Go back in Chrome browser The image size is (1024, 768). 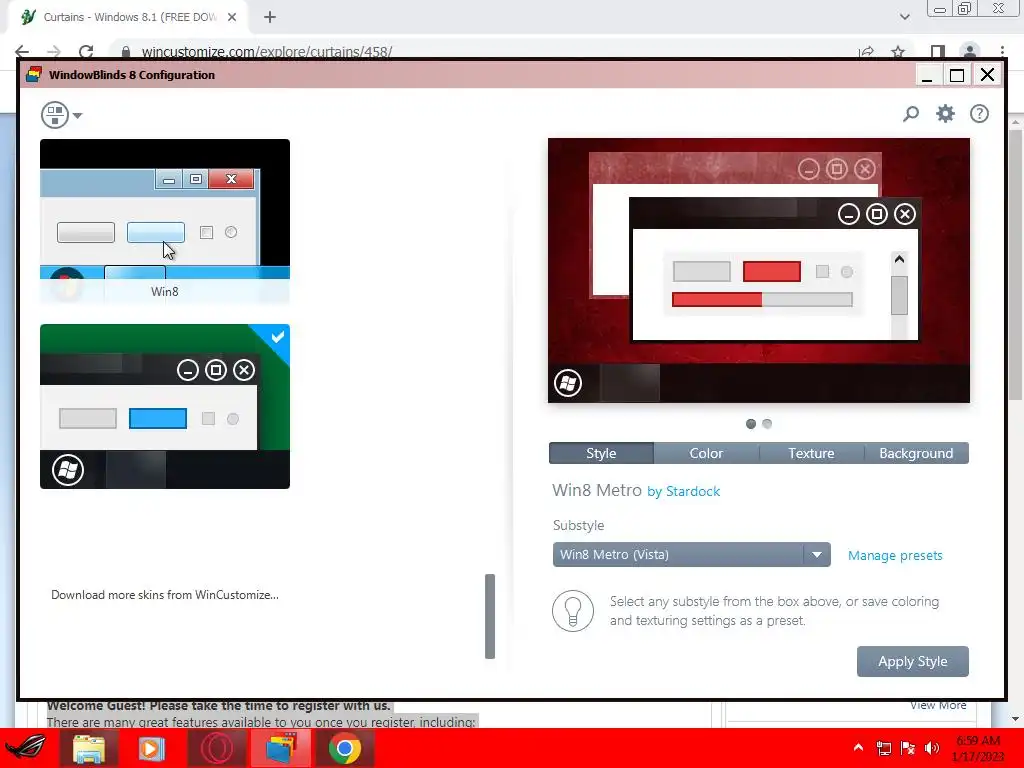22,52
